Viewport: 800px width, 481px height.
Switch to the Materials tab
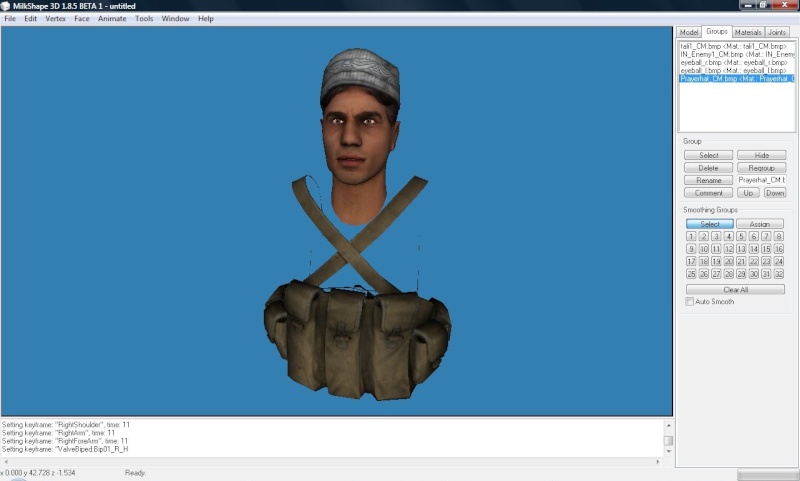click(x=748, y=32)
